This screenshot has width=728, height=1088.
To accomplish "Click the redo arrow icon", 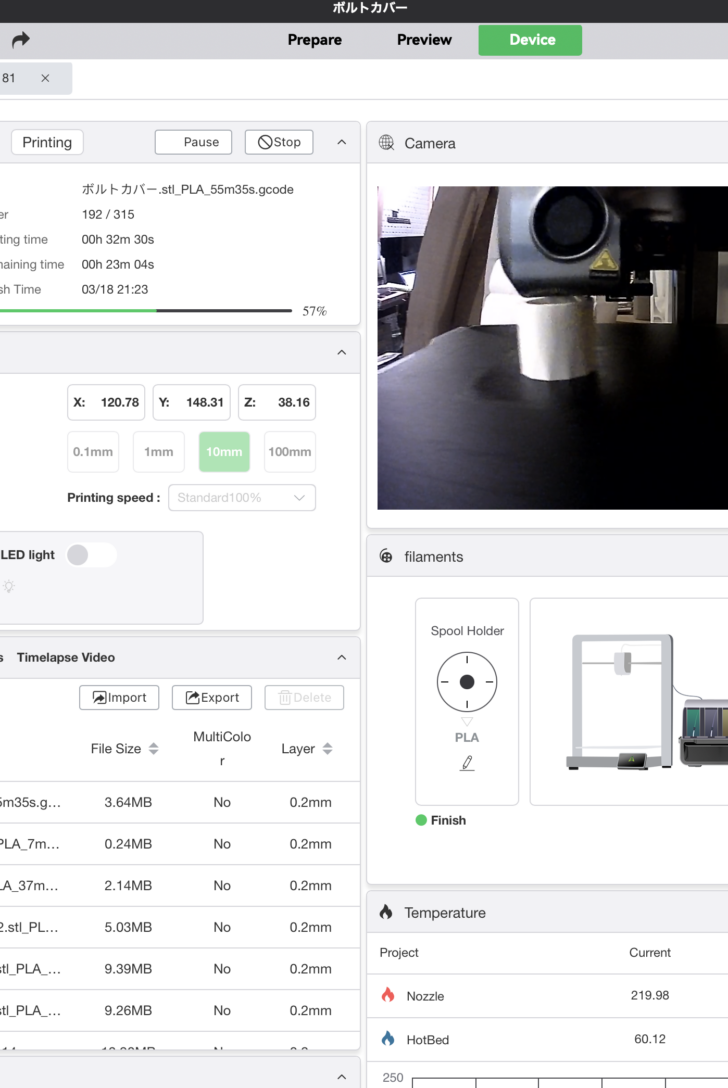I will [x=21, y=40].
